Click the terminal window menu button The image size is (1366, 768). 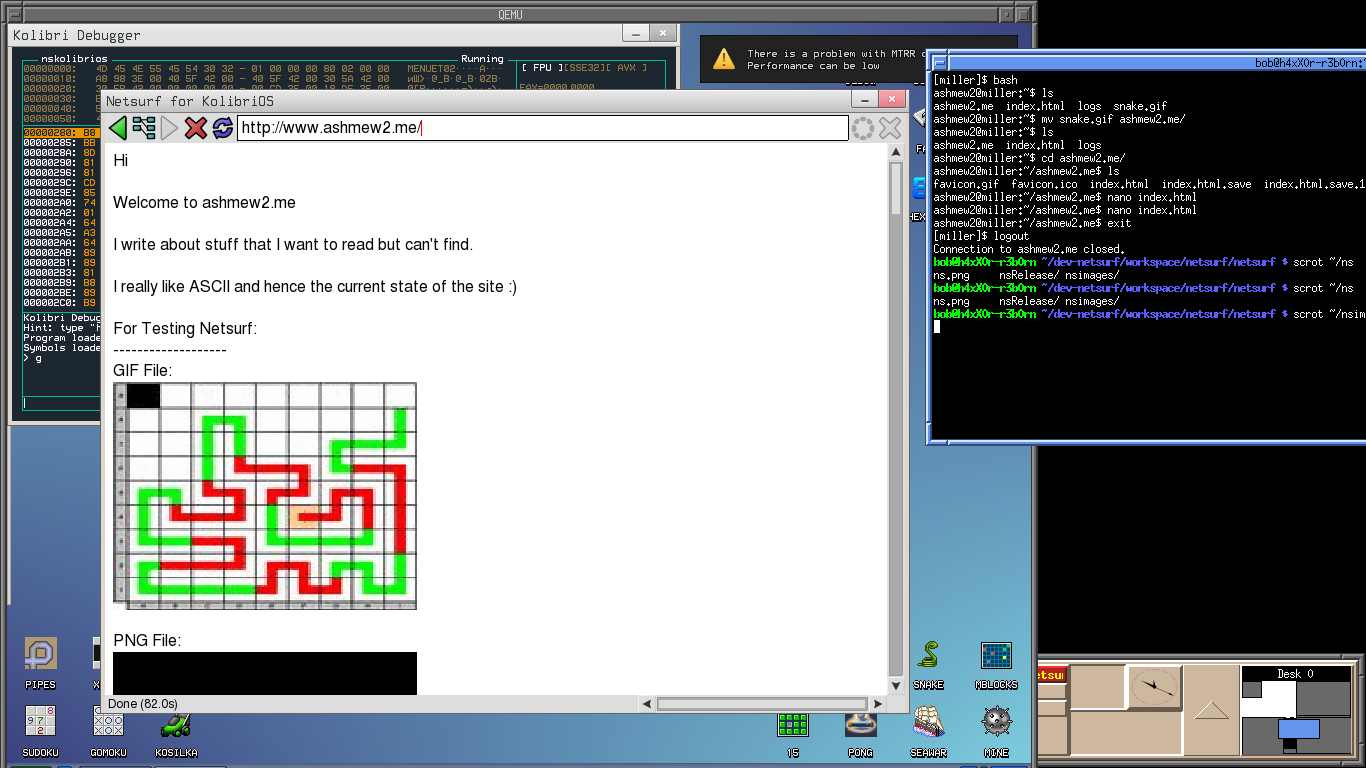tap(938, 63)
